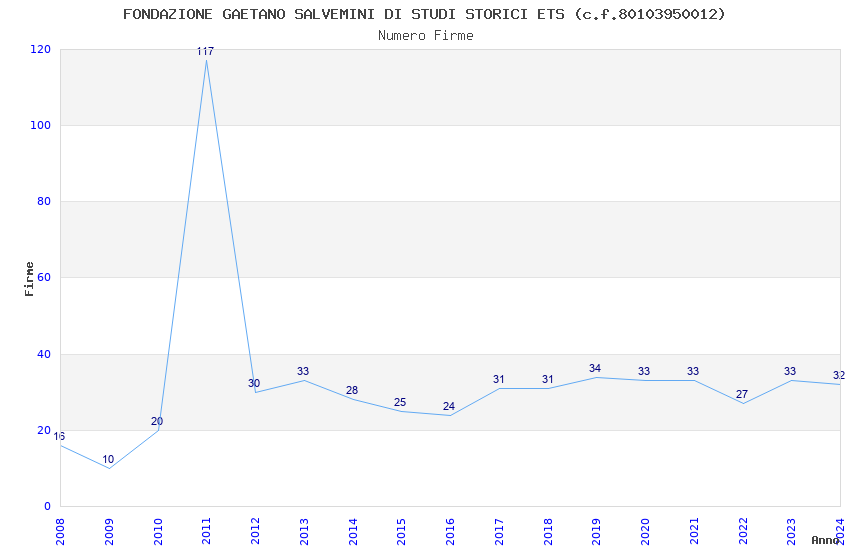Image resolution: width=850 pixels, height=550 pixels.
Task: Click the data label 32 for 2024
Action: 839,375
